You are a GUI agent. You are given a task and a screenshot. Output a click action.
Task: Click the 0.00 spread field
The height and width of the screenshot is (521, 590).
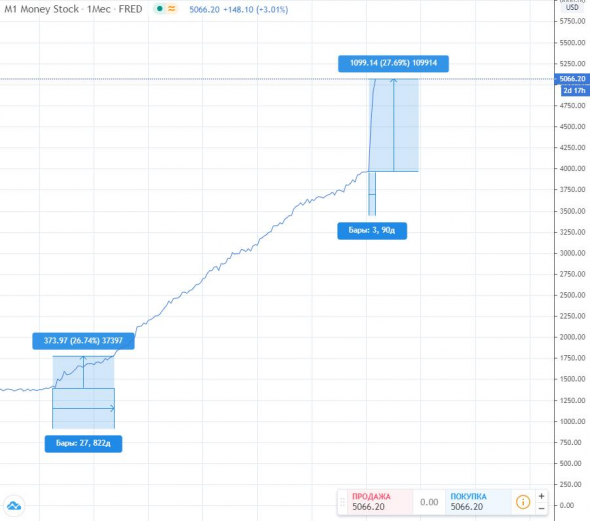(429, 502)
